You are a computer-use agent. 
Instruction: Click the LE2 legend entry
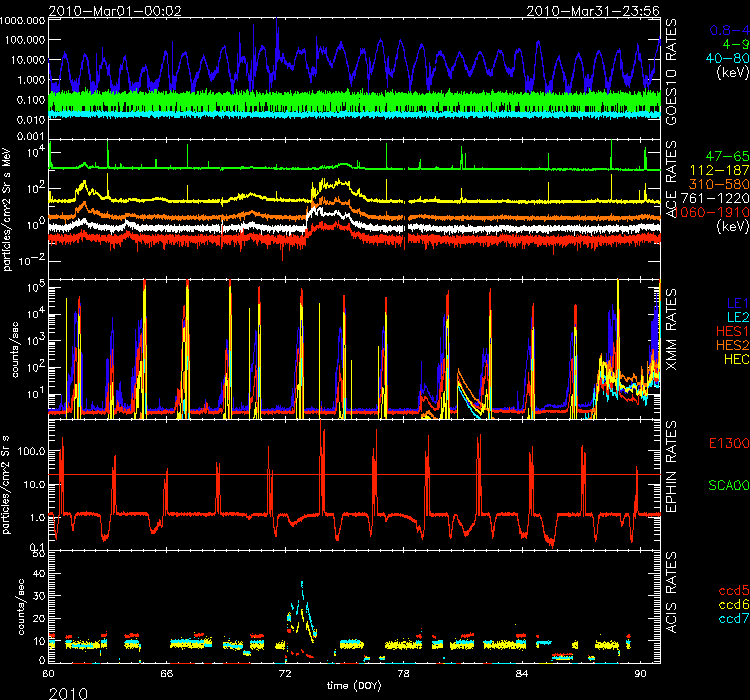click(x=738, y=317)
